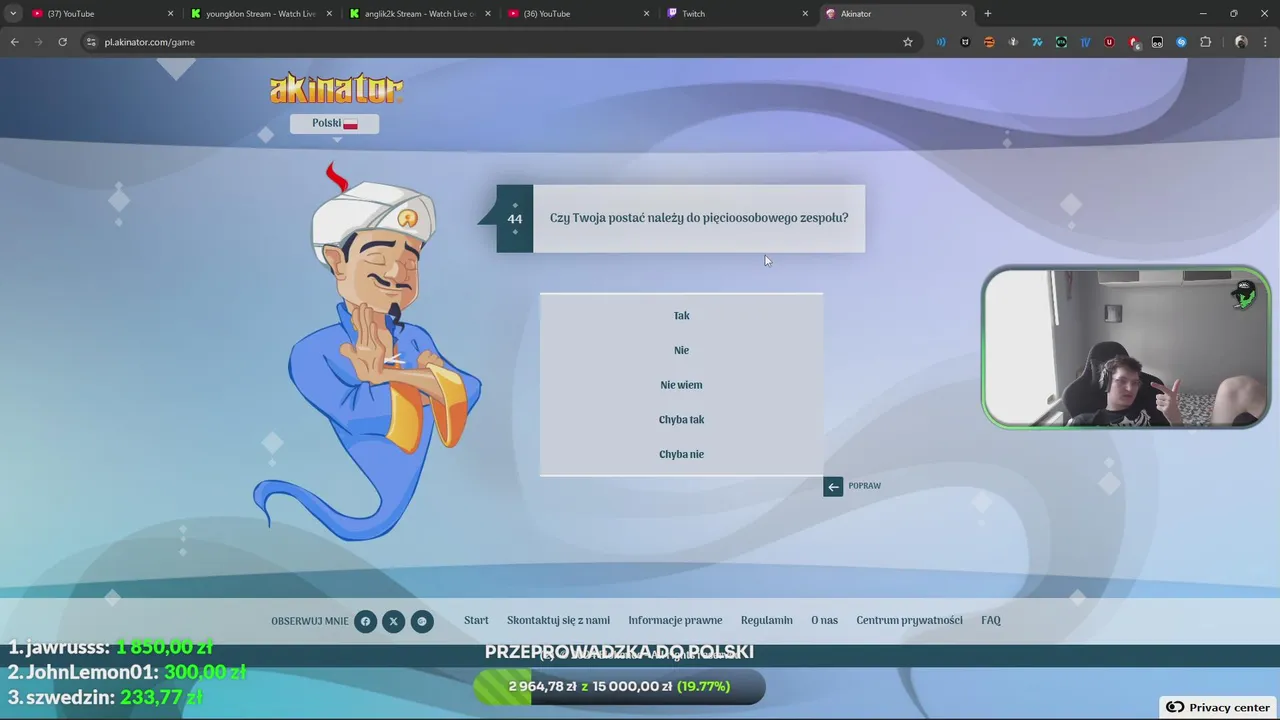Close the youngklon Stream tab

(x=329, y=14)
